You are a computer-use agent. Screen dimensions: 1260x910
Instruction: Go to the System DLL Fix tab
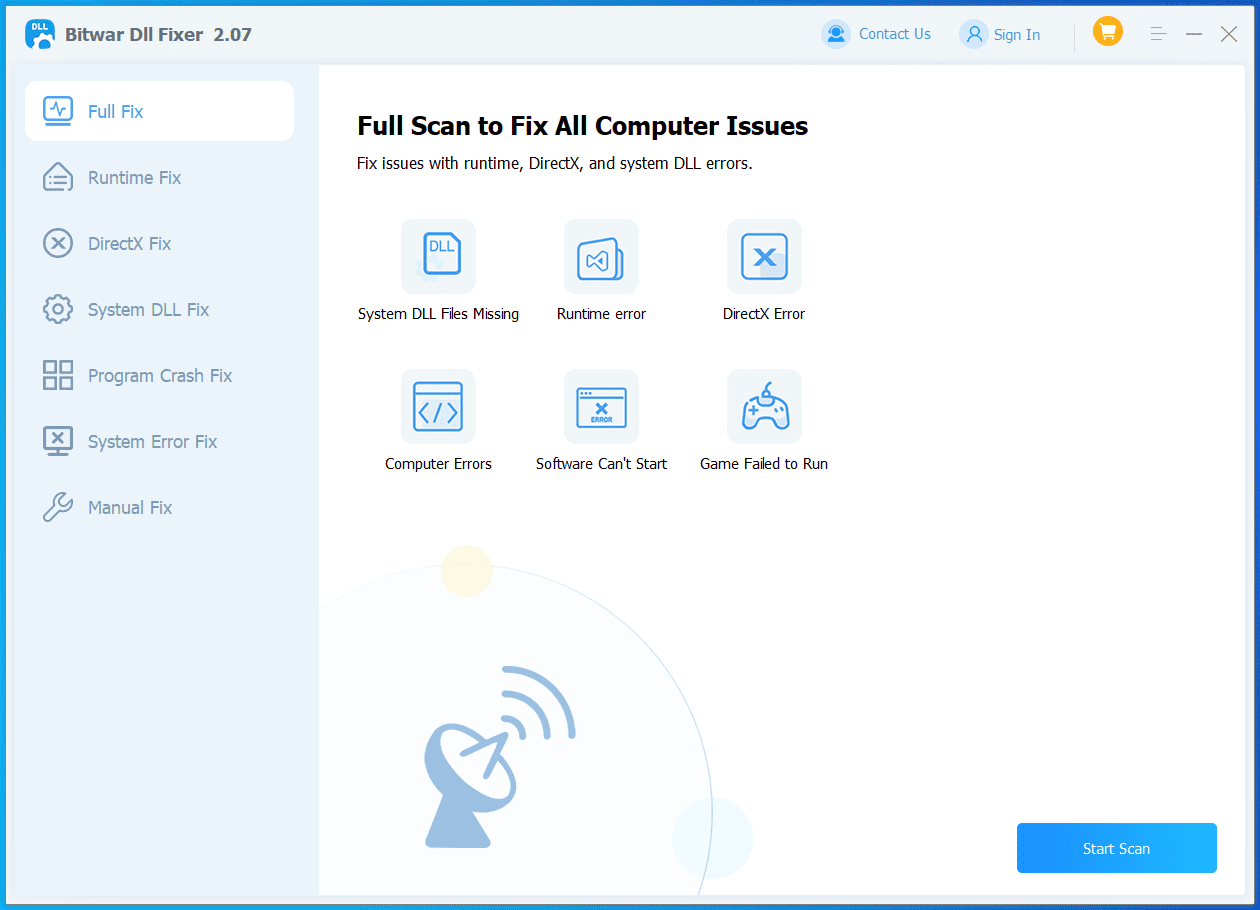click(x=160, y=309)
